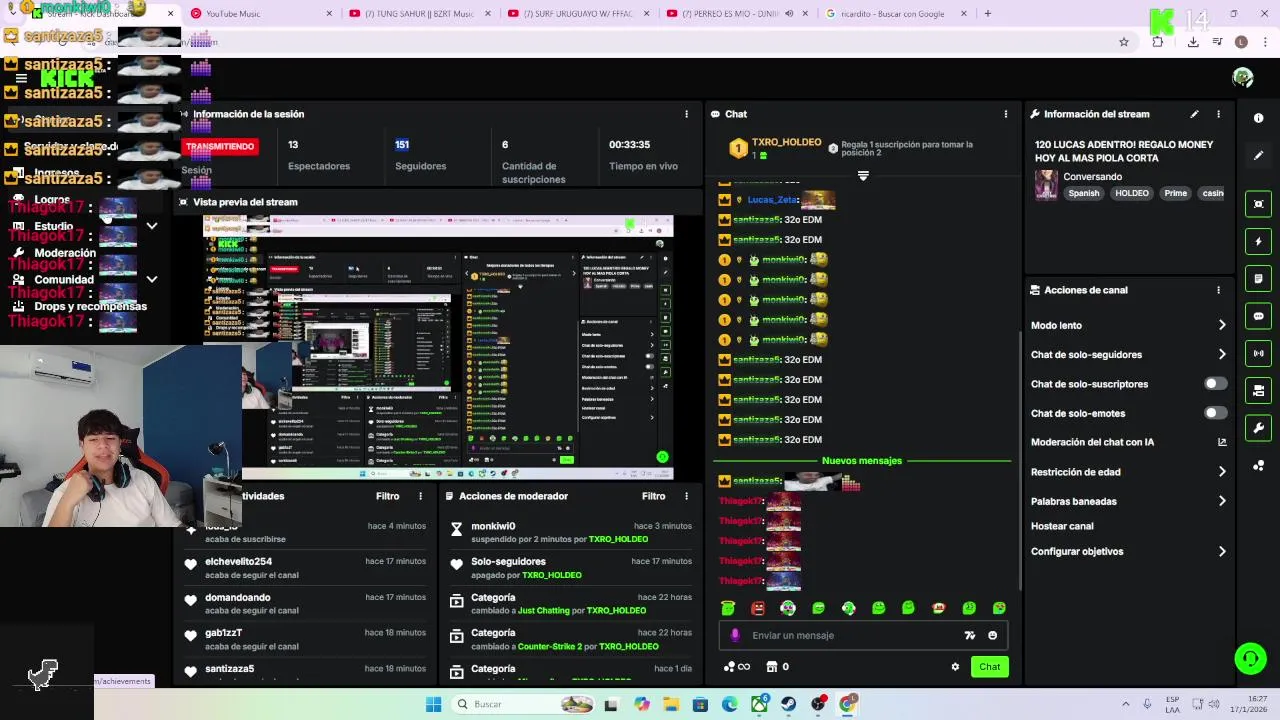The image size is (1280, 720).
Task: Toggle the chat bubble panel icon in right sidebar
Action: 1258,316
